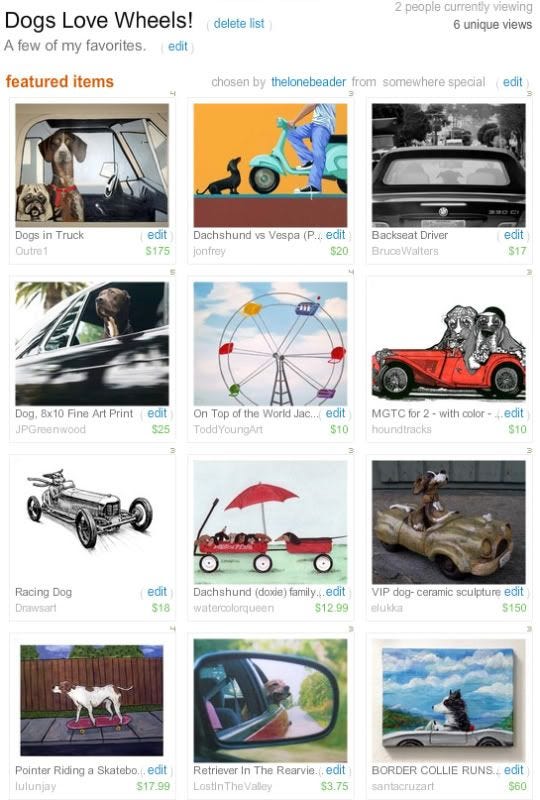Open the Dachshund family wagon painting

270,522
